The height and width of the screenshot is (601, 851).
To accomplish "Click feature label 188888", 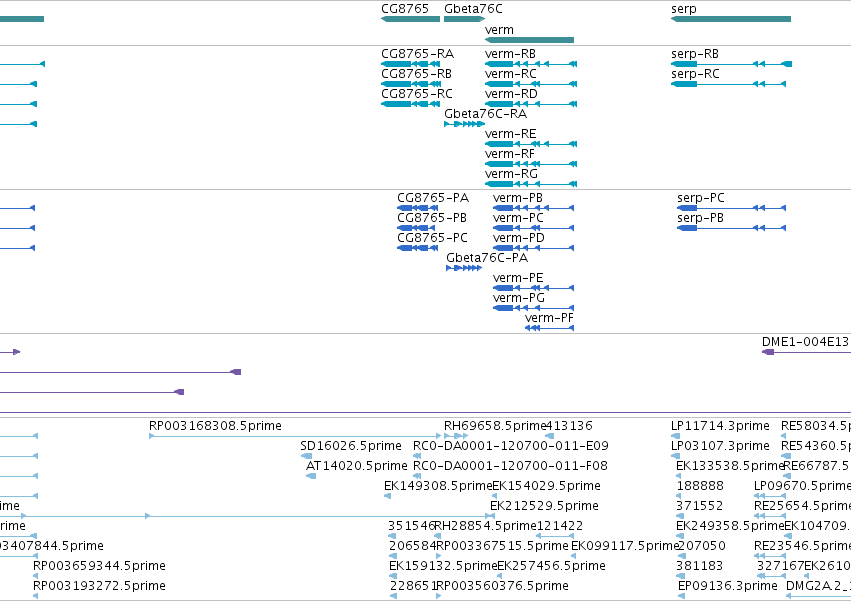I will (x=700, y=486).
